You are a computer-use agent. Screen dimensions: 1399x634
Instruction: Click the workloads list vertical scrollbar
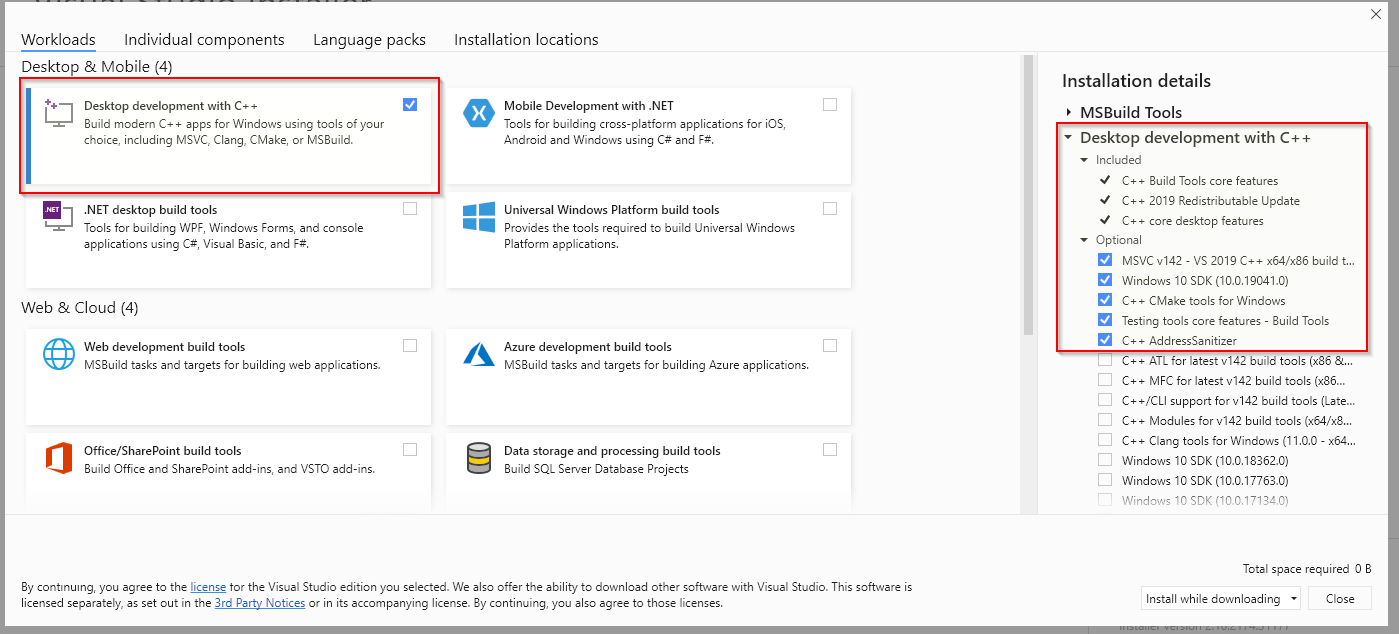click(1027, 195)
